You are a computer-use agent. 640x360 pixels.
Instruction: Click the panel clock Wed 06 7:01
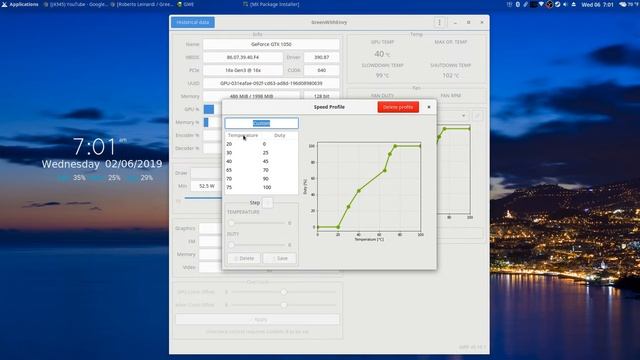[598, 4]
